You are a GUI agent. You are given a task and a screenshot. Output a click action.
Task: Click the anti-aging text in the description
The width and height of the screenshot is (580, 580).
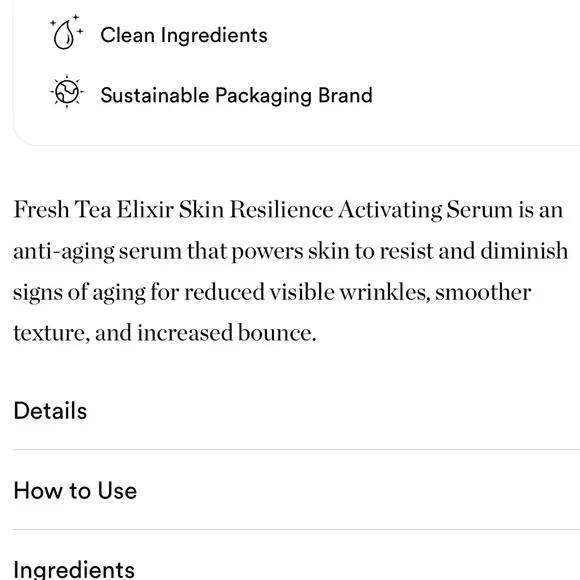point(64,252)
